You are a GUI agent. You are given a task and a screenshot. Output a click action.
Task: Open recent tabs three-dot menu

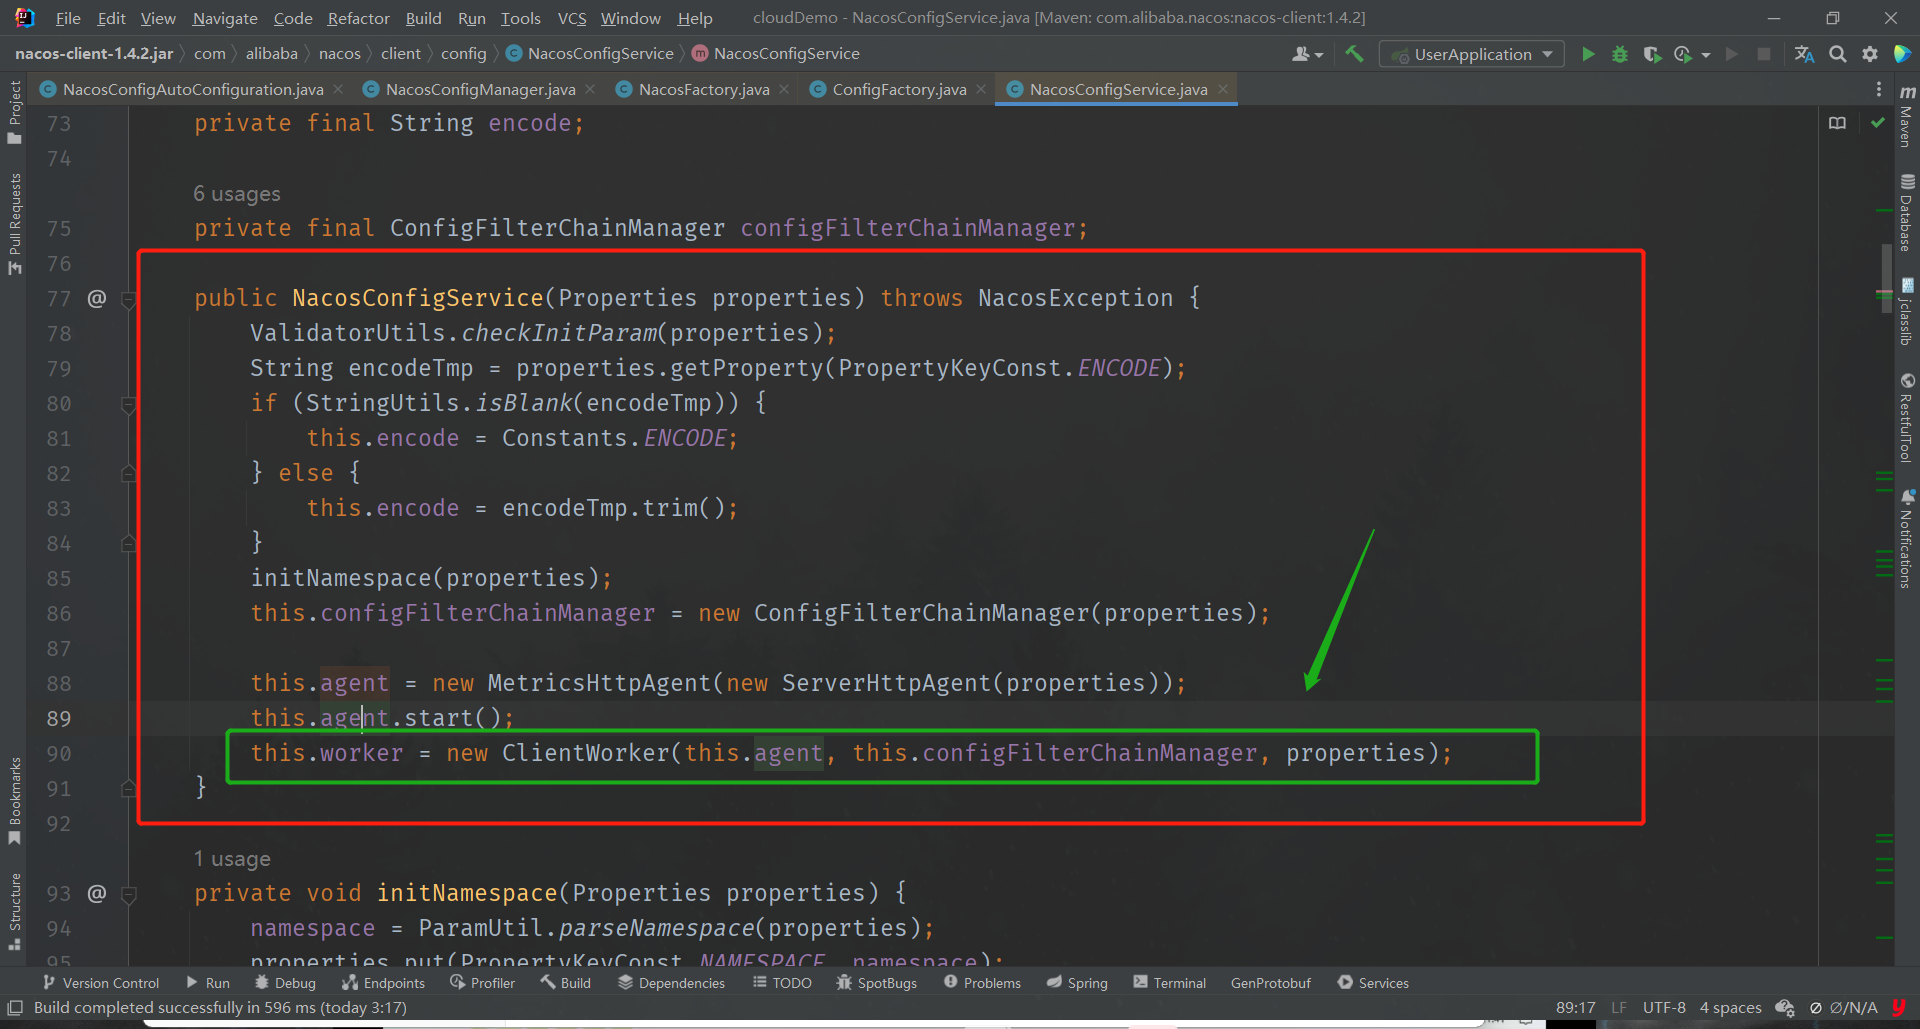click(1879, 89)
